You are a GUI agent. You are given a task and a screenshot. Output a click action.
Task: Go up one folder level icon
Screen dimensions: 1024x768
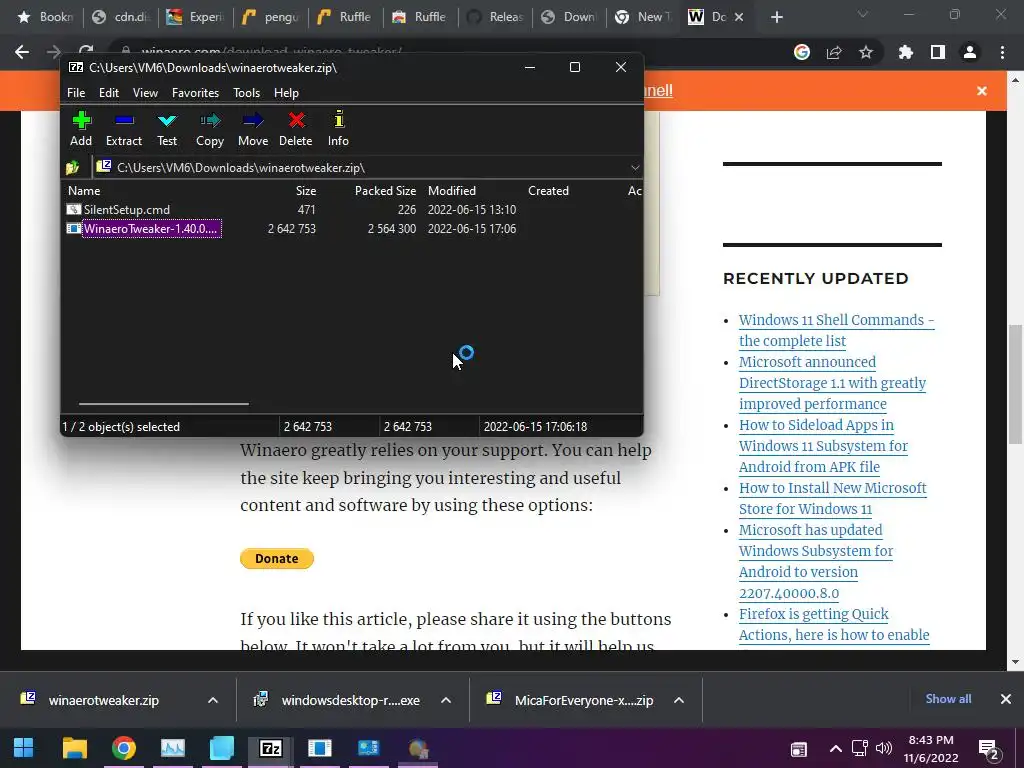tap(72, 168)
